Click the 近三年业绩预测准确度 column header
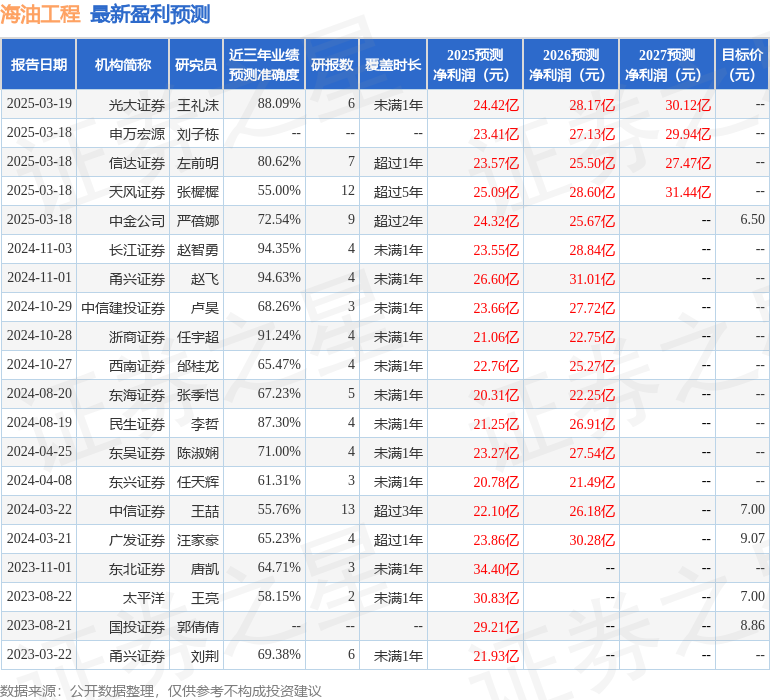This screenshot has width=770, height=700. point(264,64)
